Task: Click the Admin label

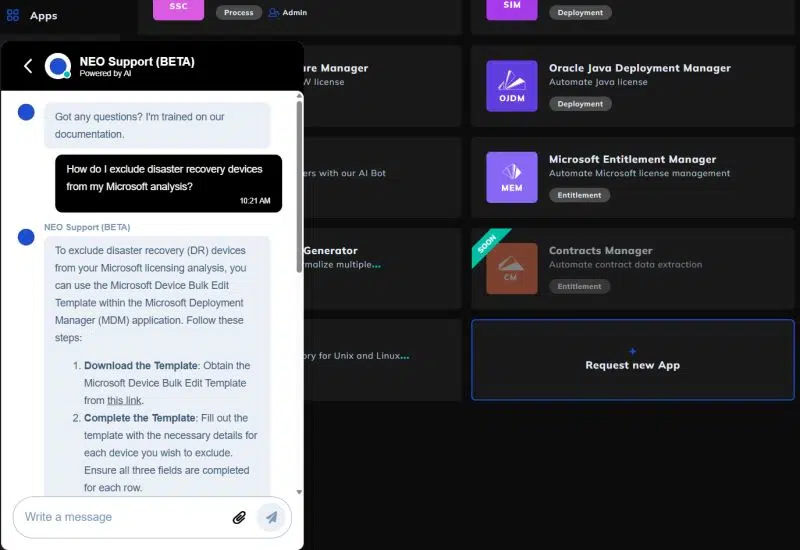Action: 295,12
